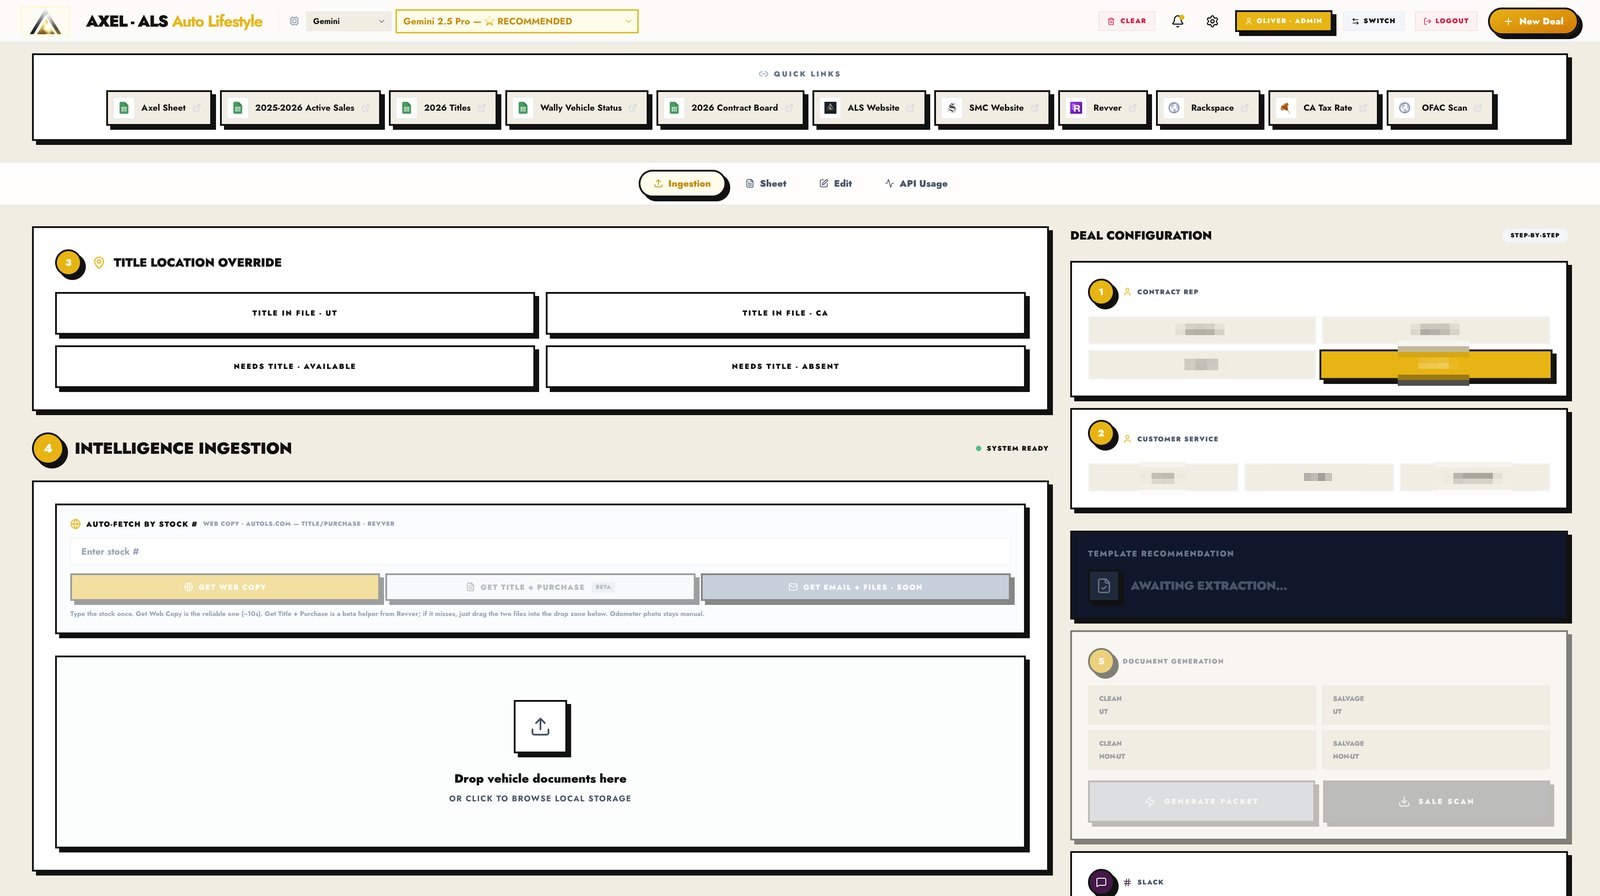Click the sheet icon on Wally Vehicle Status
This screenshot has height=896, width=1600.
(523, 108)
